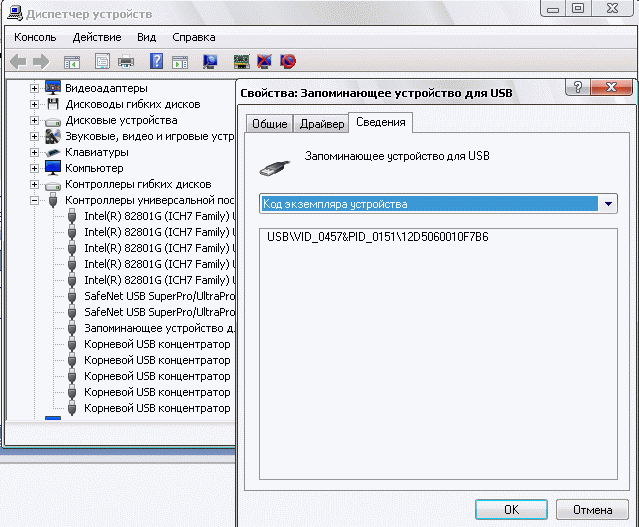Click the Scan for hardware changes icon

click(210, 62)
